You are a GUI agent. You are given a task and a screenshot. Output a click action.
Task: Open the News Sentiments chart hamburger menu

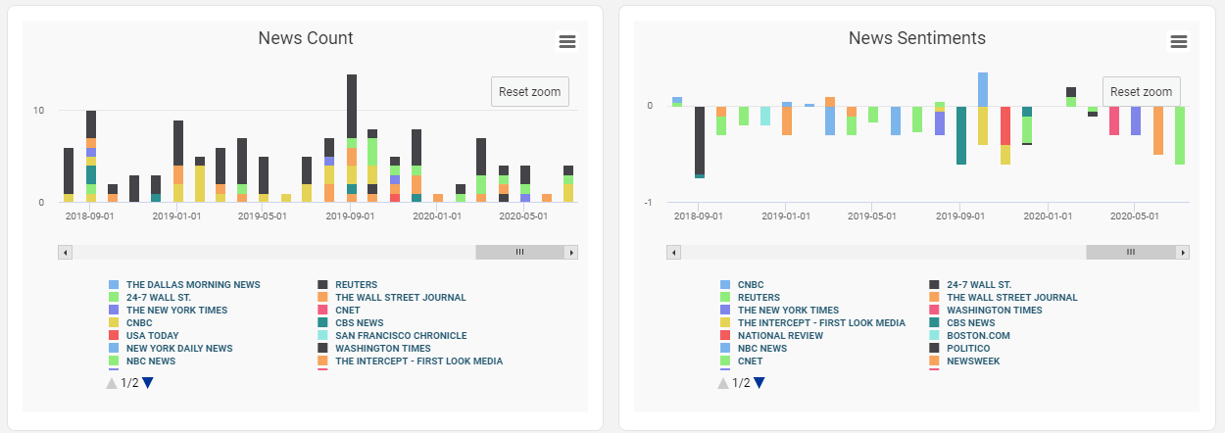click(x=1178, y=41)
